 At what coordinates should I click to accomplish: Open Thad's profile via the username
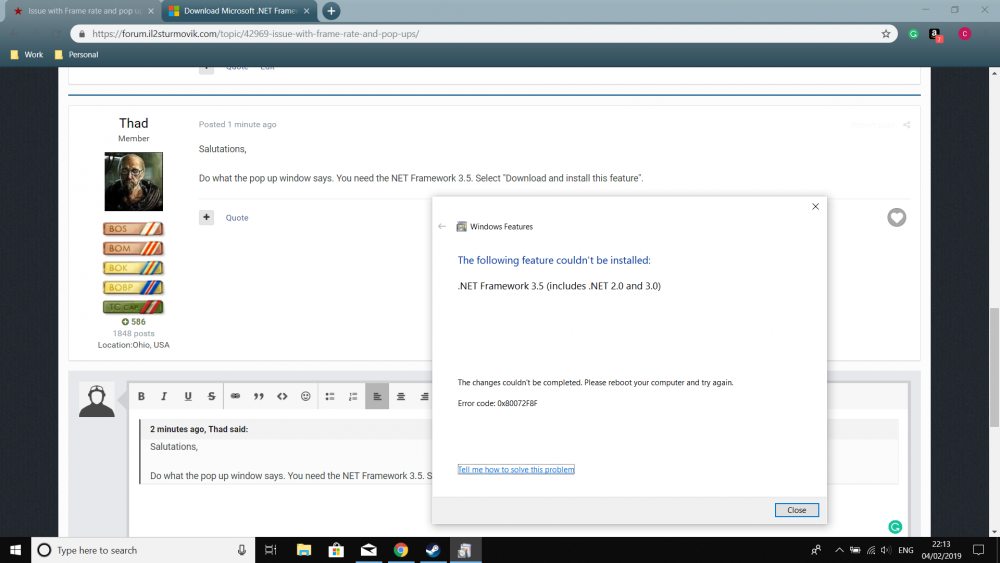tap(133, 123)
